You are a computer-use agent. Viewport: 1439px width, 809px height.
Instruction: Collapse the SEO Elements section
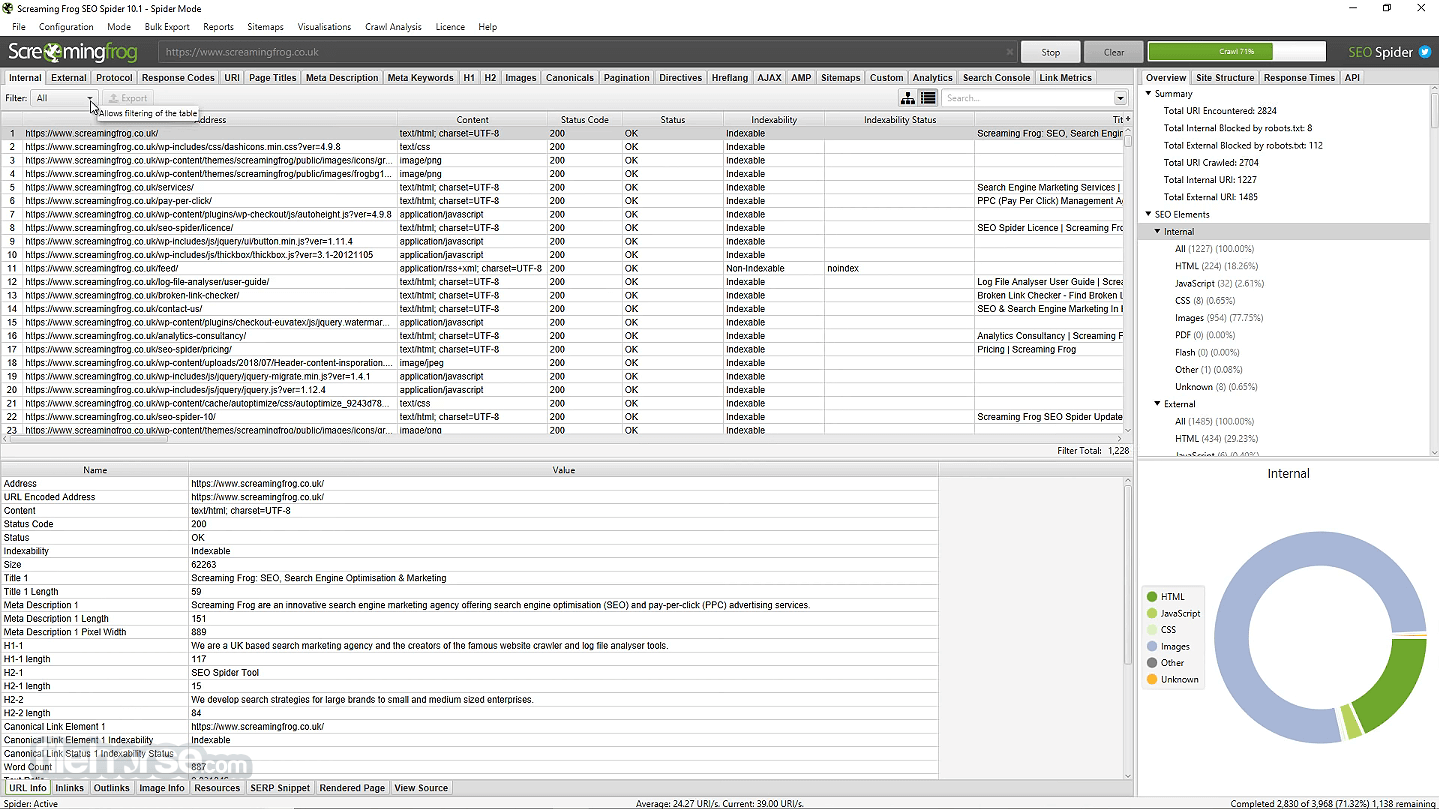(x=1148, y=214)
